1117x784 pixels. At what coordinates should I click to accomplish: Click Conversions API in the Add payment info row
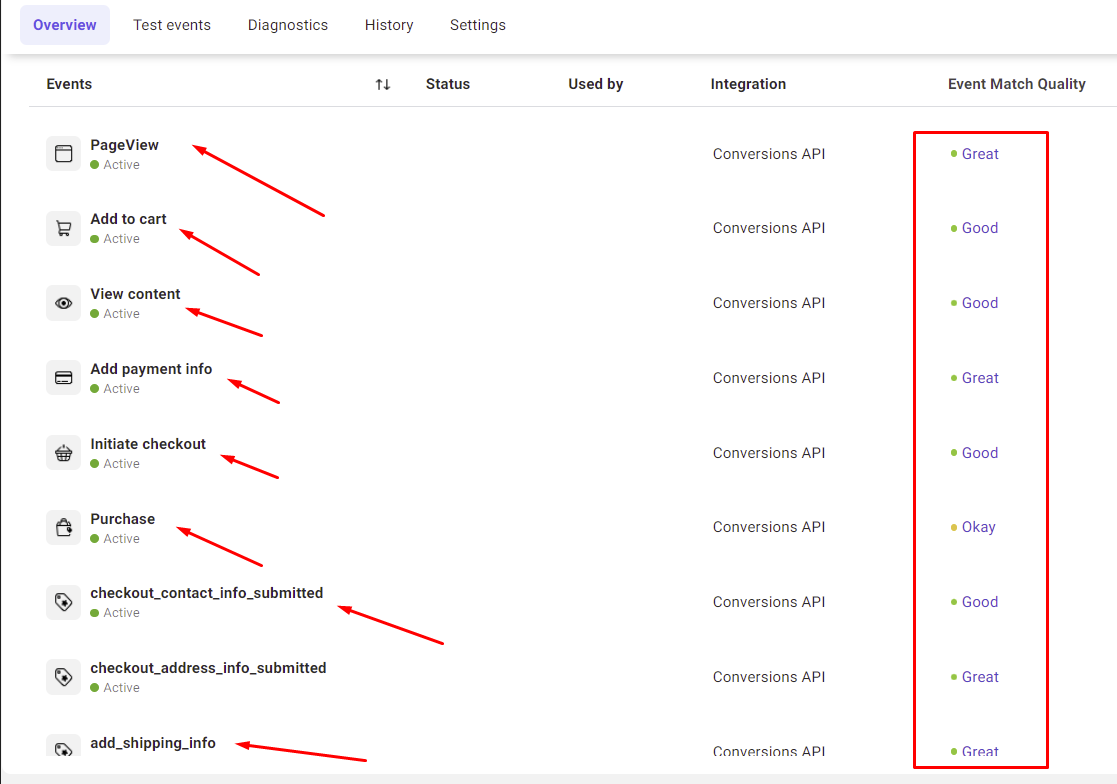(769, 377)
